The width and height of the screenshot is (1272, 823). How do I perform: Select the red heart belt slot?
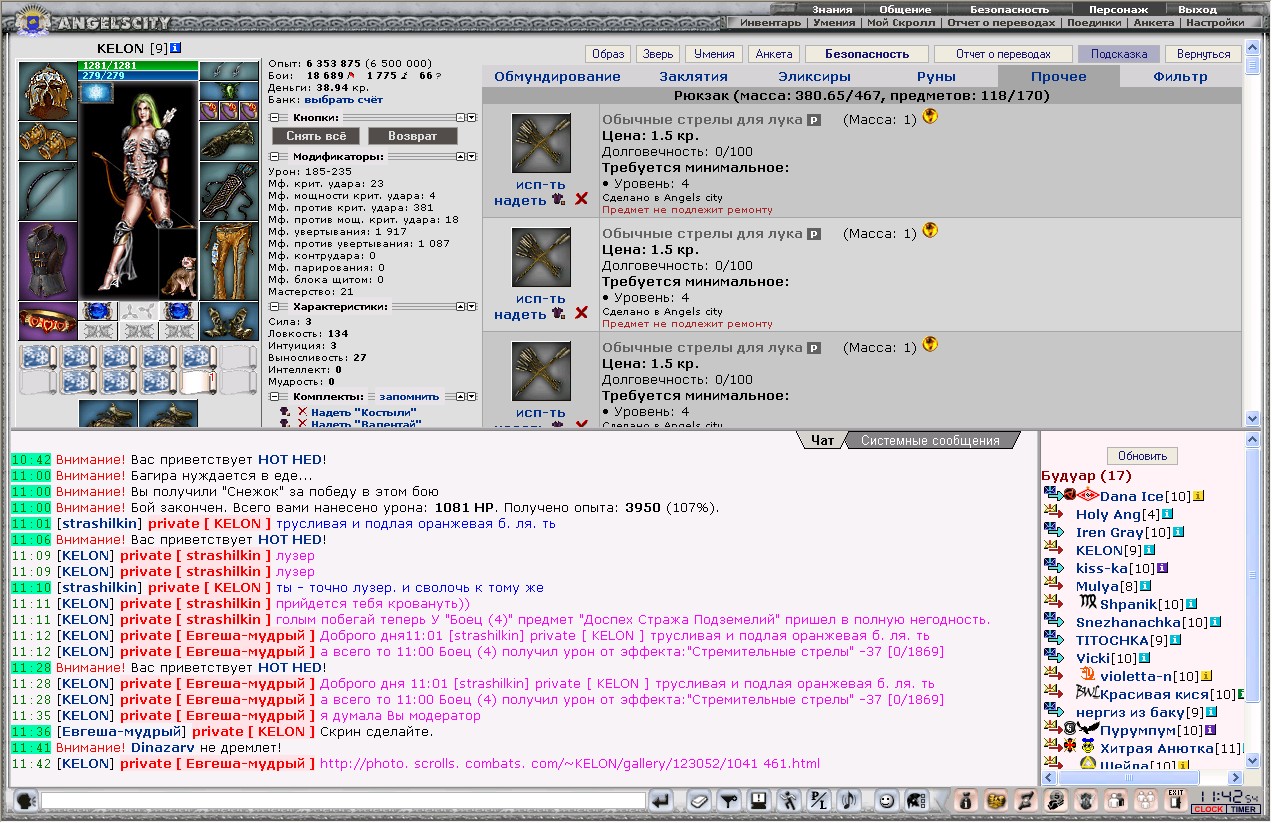pyautogui.click(x=48, y=321)
